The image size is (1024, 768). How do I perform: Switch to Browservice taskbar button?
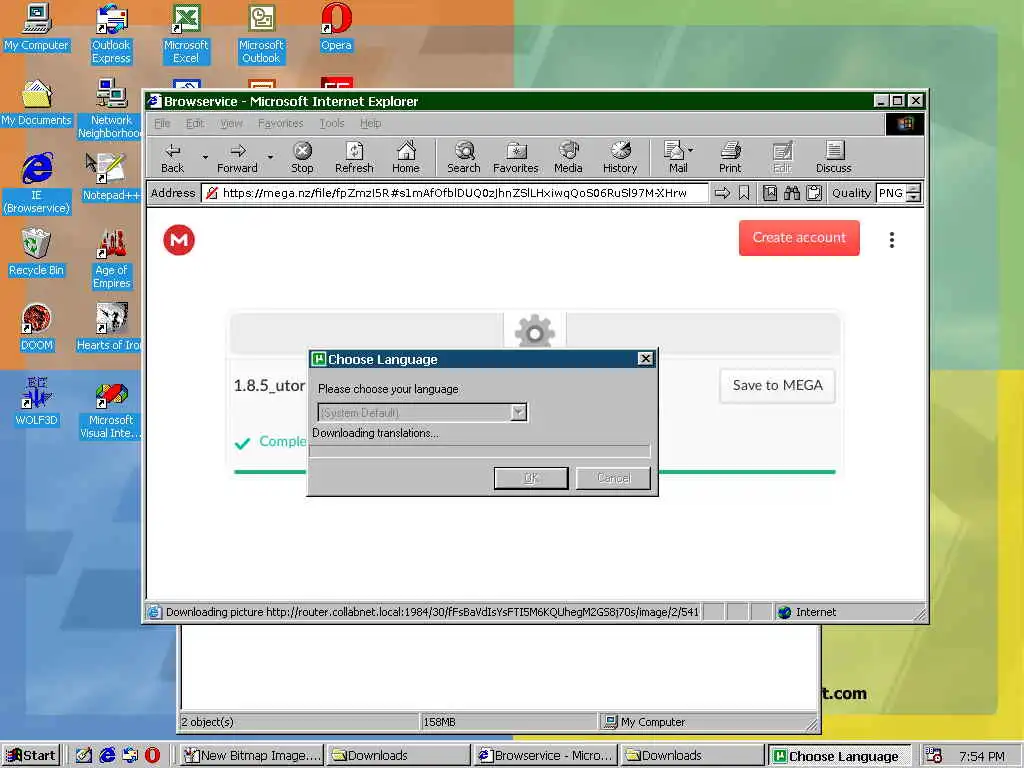tap(545, 756)
